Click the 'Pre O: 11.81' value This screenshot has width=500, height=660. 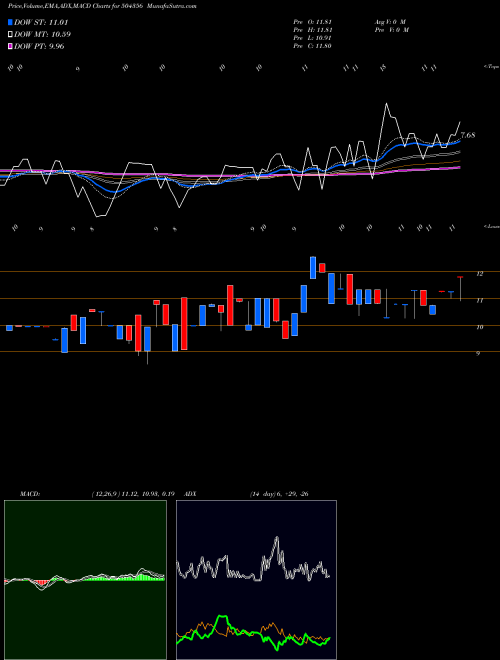(313, 22)
